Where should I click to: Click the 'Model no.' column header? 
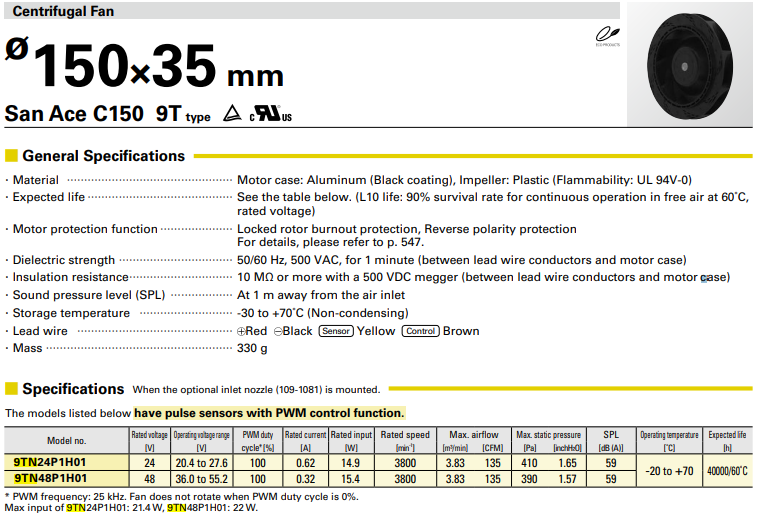tap(66, 441)
